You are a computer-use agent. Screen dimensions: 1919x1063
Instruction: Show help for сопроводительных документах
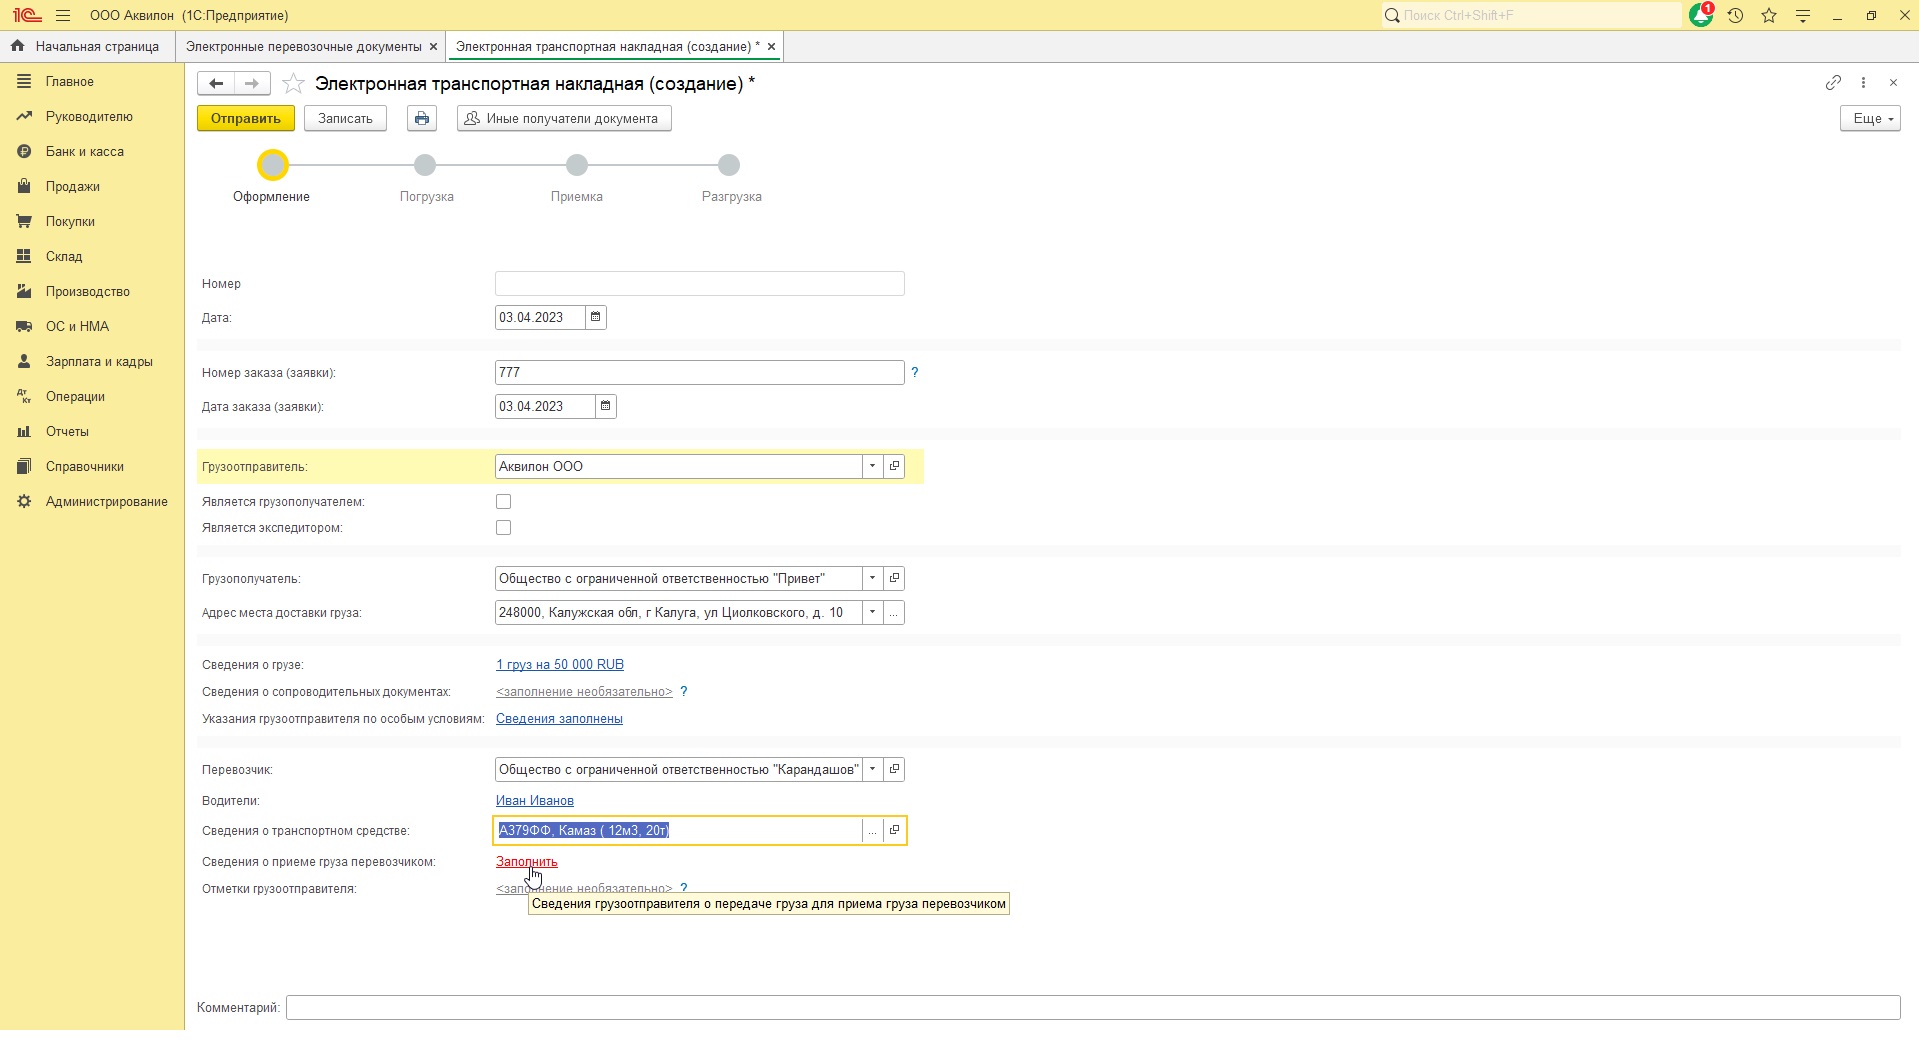coord(684,691)
